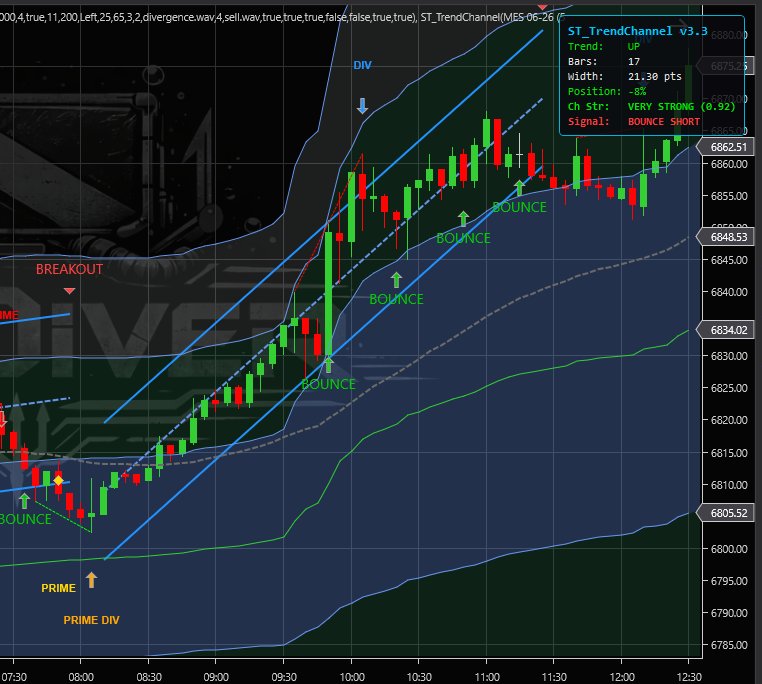Click the 10:30 time axis label
The image size is (762, 684).
419,677
